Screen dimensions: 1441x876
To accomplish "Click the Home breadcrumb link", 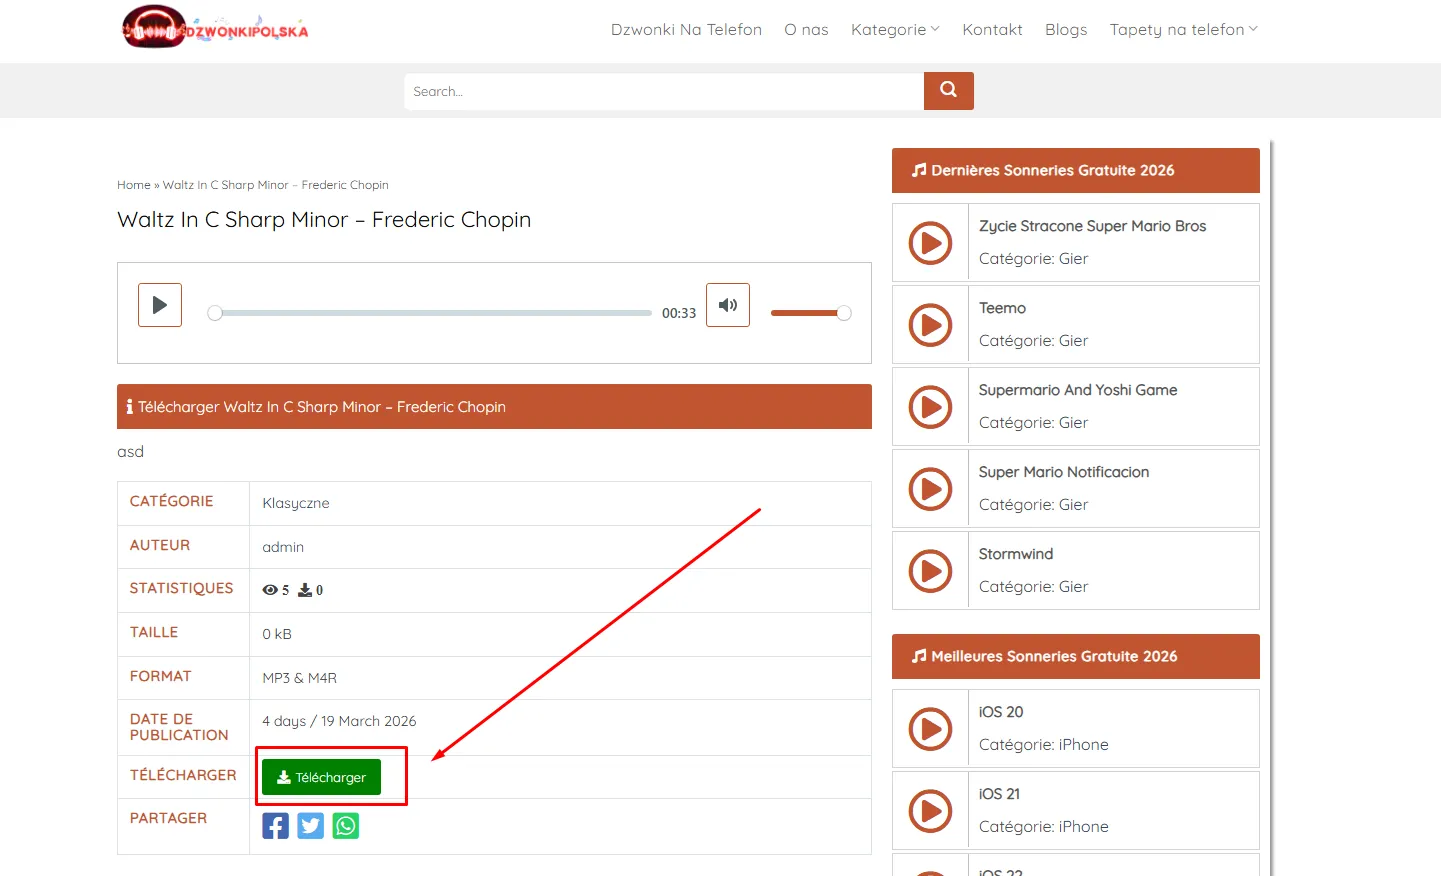I will (133, 185).
